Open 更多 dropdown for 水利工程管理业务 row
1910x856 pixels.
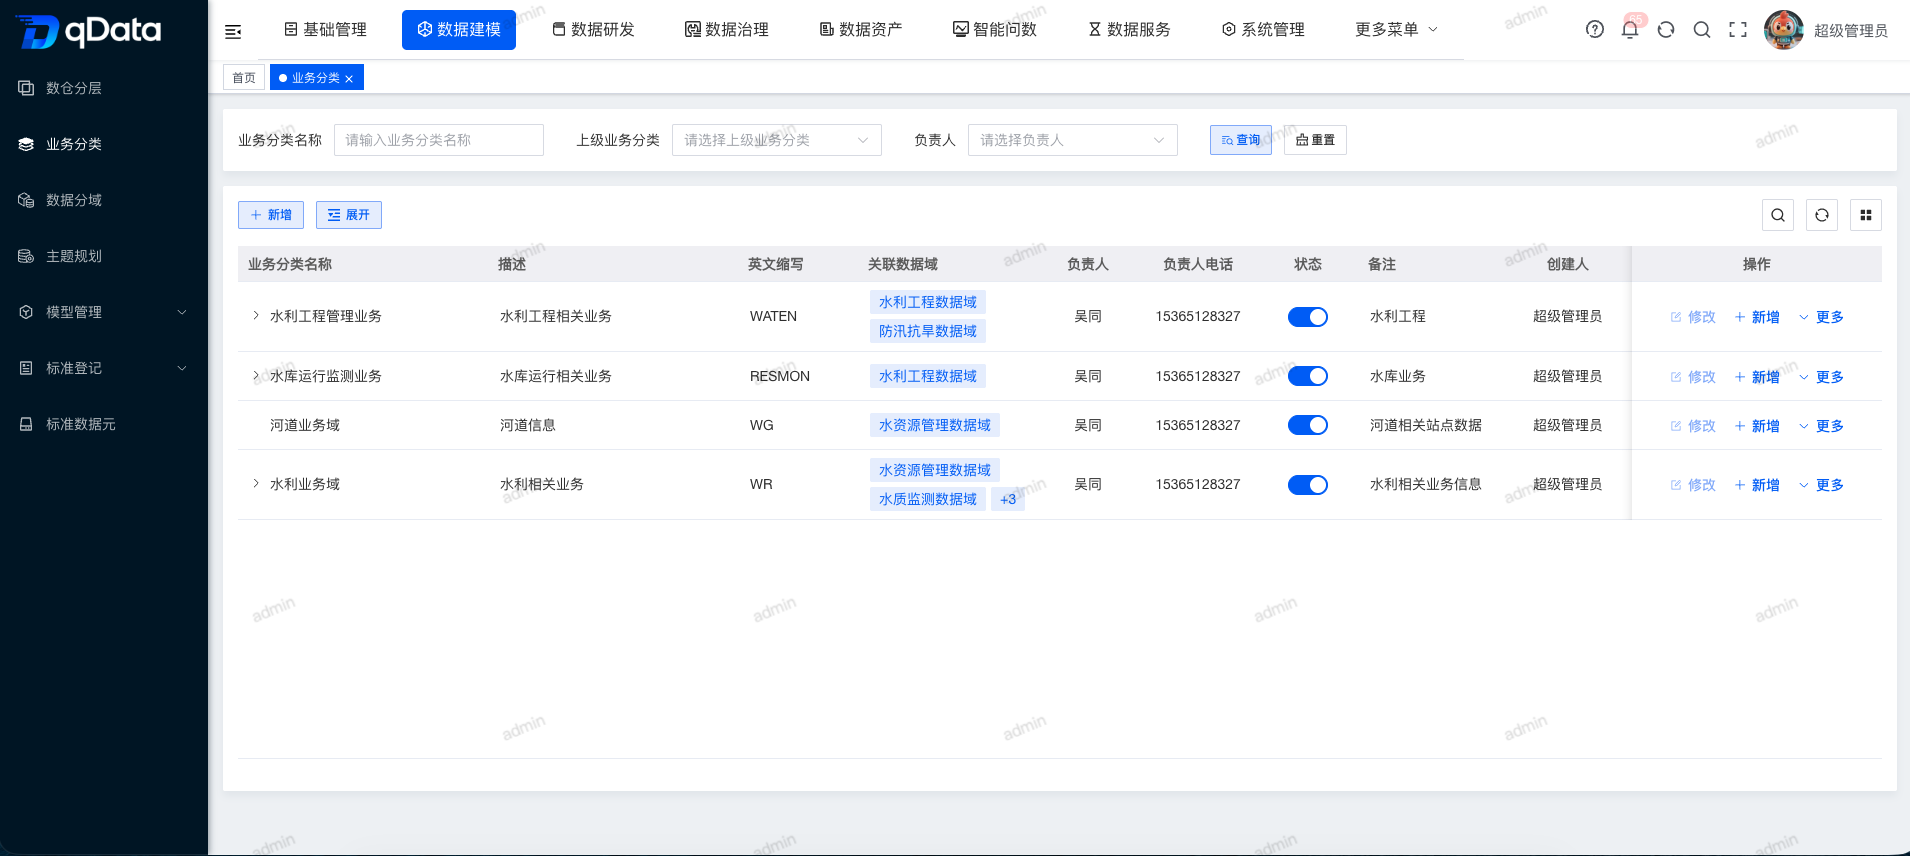click(x=1821, y=317)
